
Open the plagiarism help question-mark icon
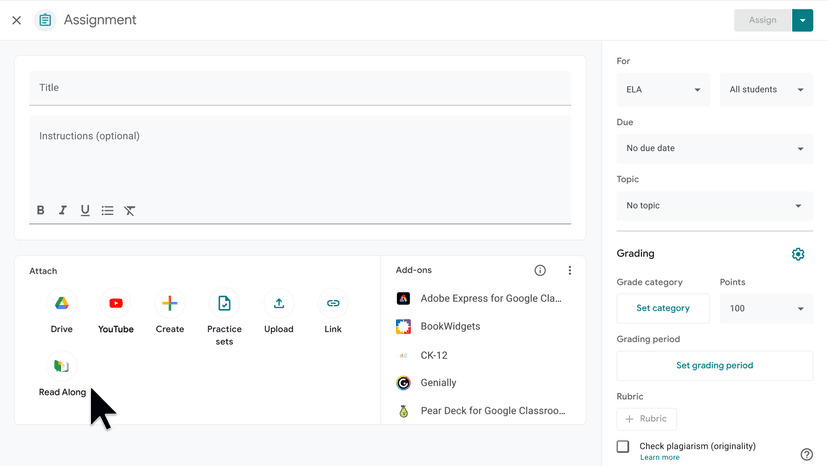(x=806, y=454)
